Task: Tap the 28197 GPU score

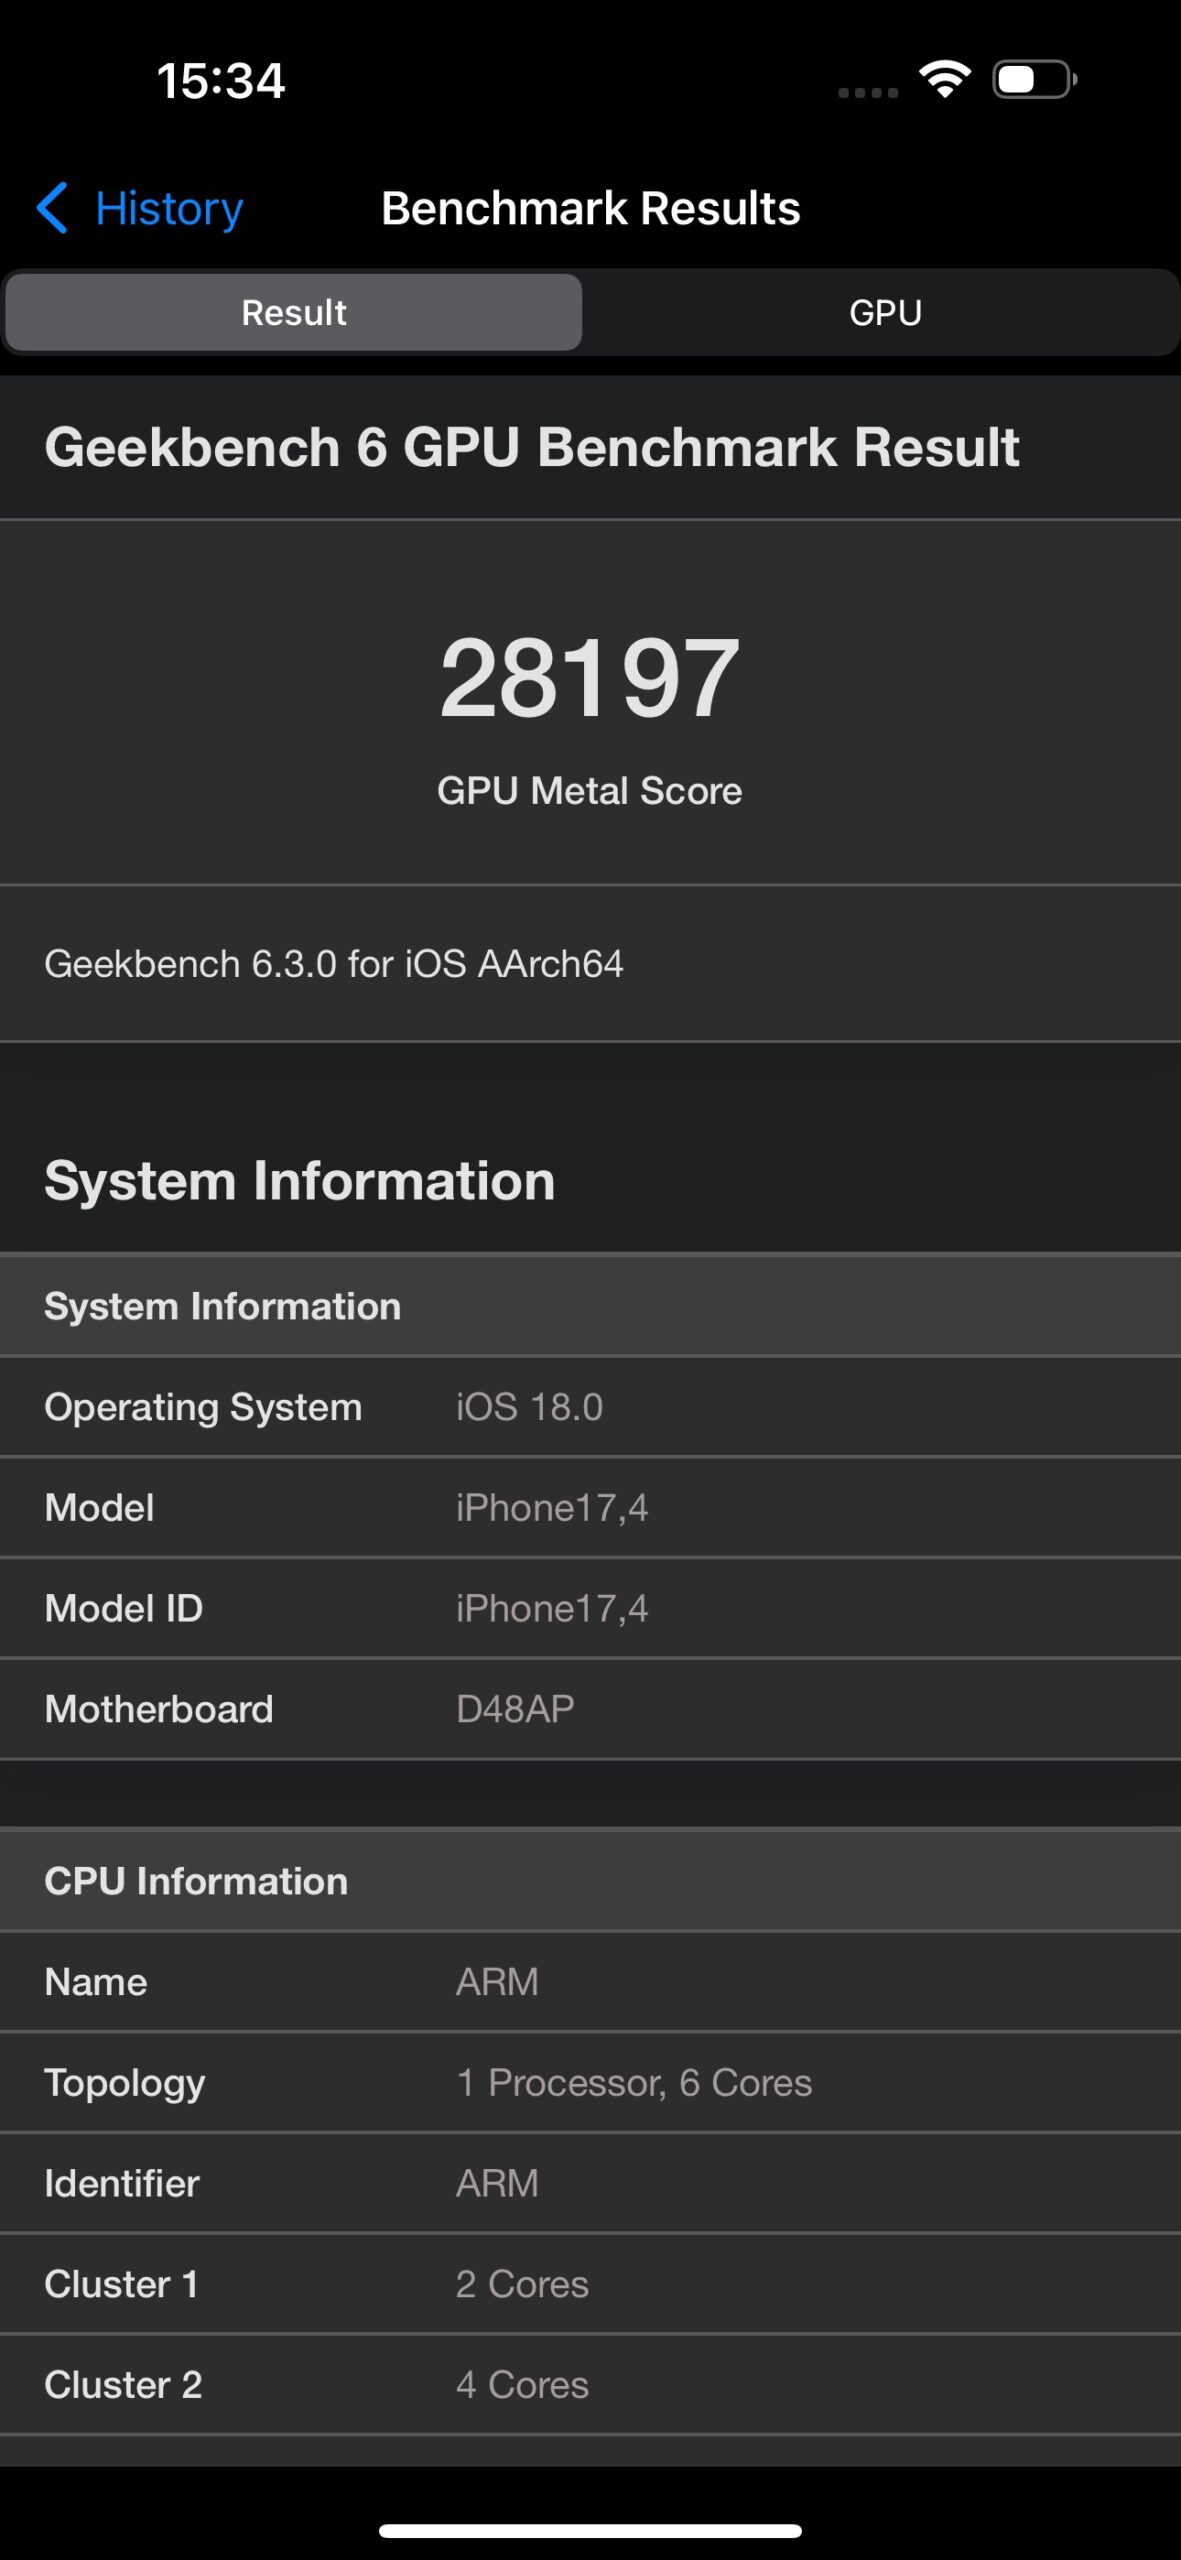Action: tap(590, 679)
